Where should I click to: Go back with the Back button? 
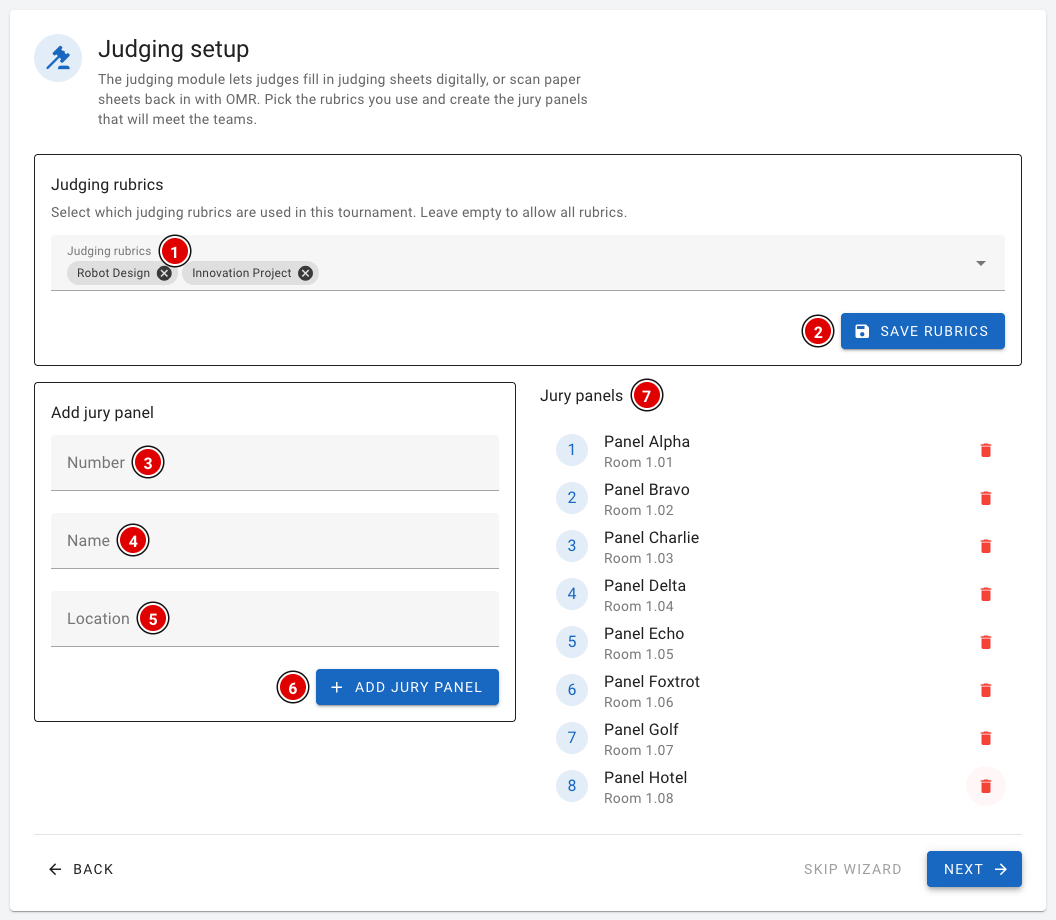click(81, 869)
